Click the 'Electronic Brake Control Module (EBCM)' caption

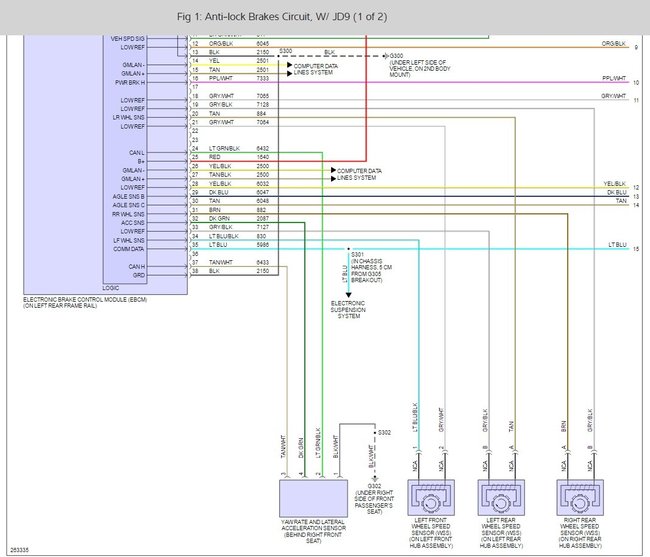click(85, 303)
